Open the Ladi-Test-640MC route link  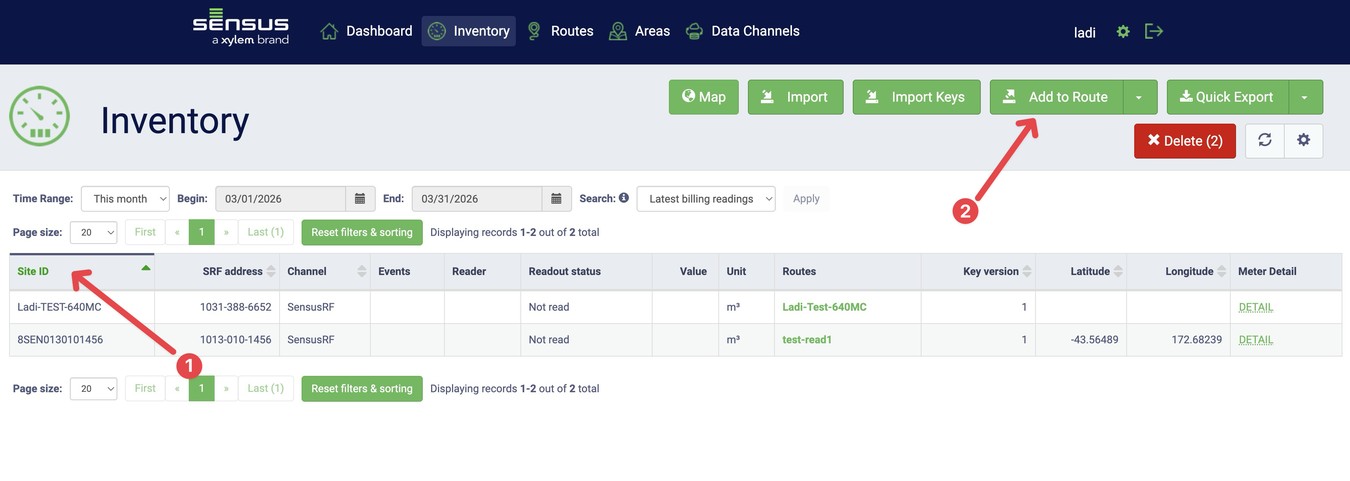824,307
